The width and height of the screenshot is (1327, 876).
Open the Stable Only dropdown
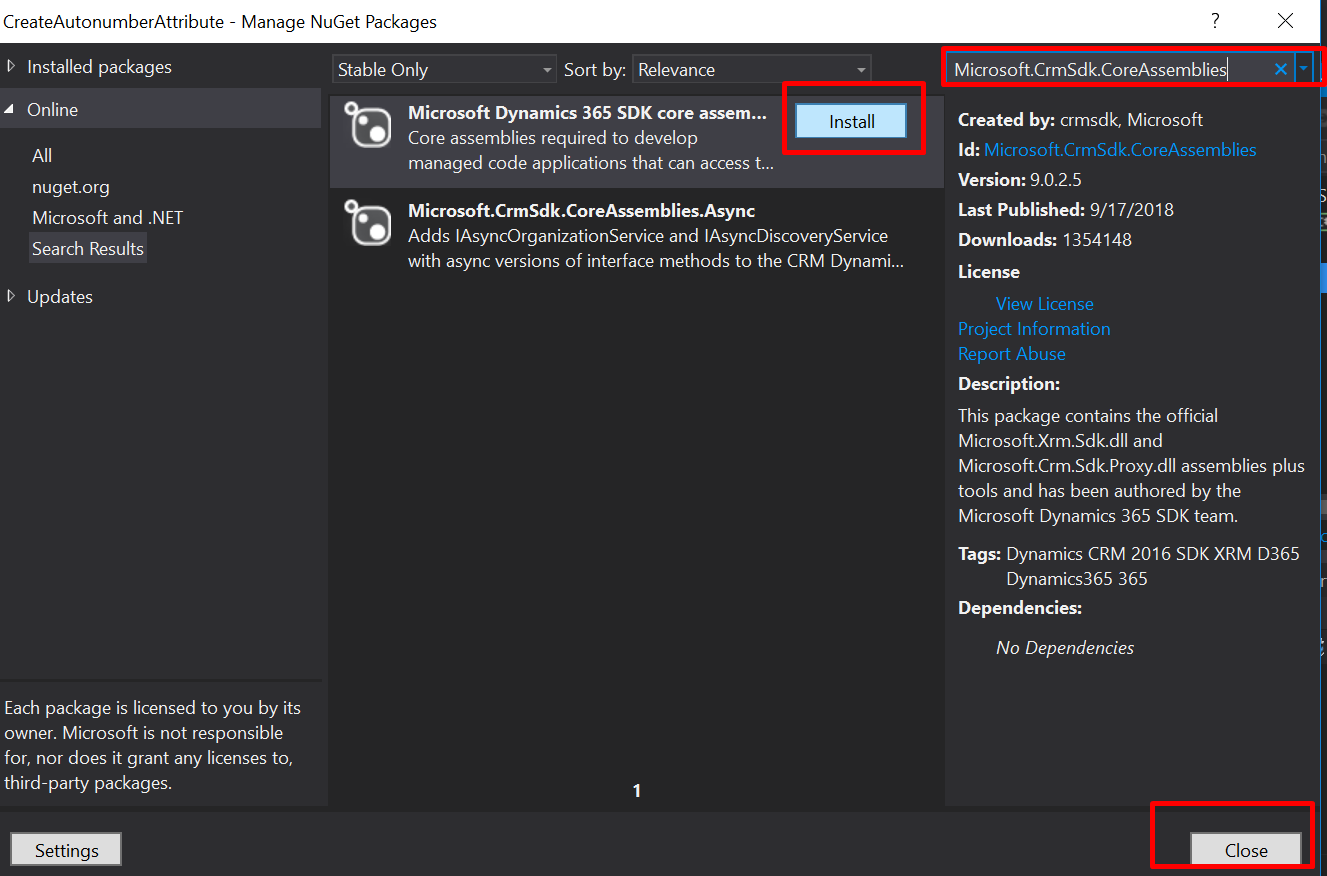[x=444, y=70]
